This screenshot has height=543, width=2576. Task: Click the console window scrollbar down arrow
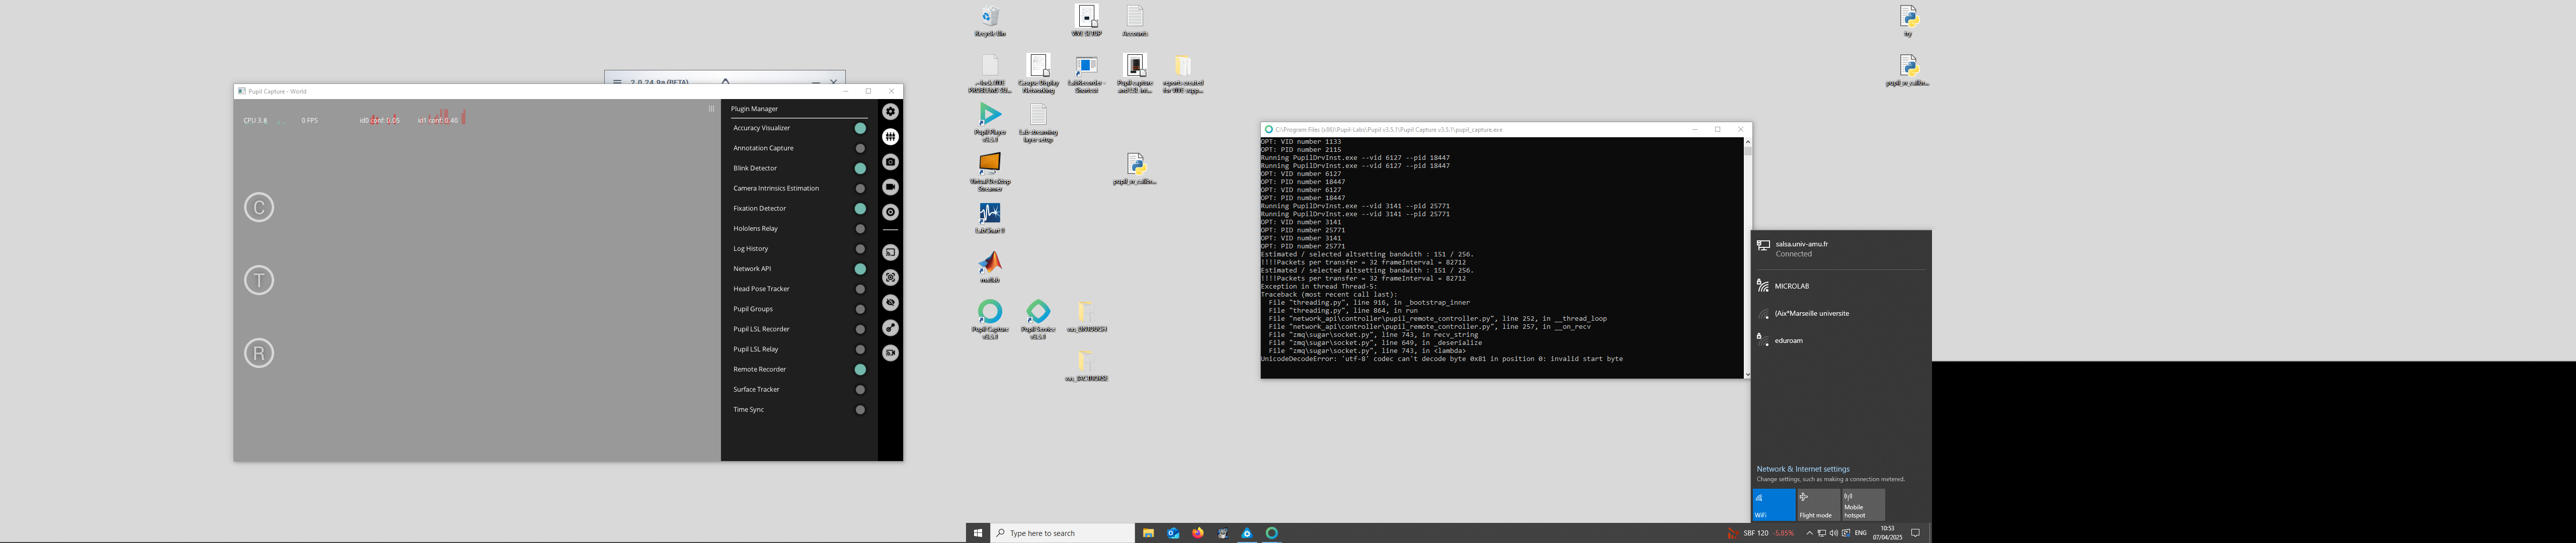[x=1747, y=375]
